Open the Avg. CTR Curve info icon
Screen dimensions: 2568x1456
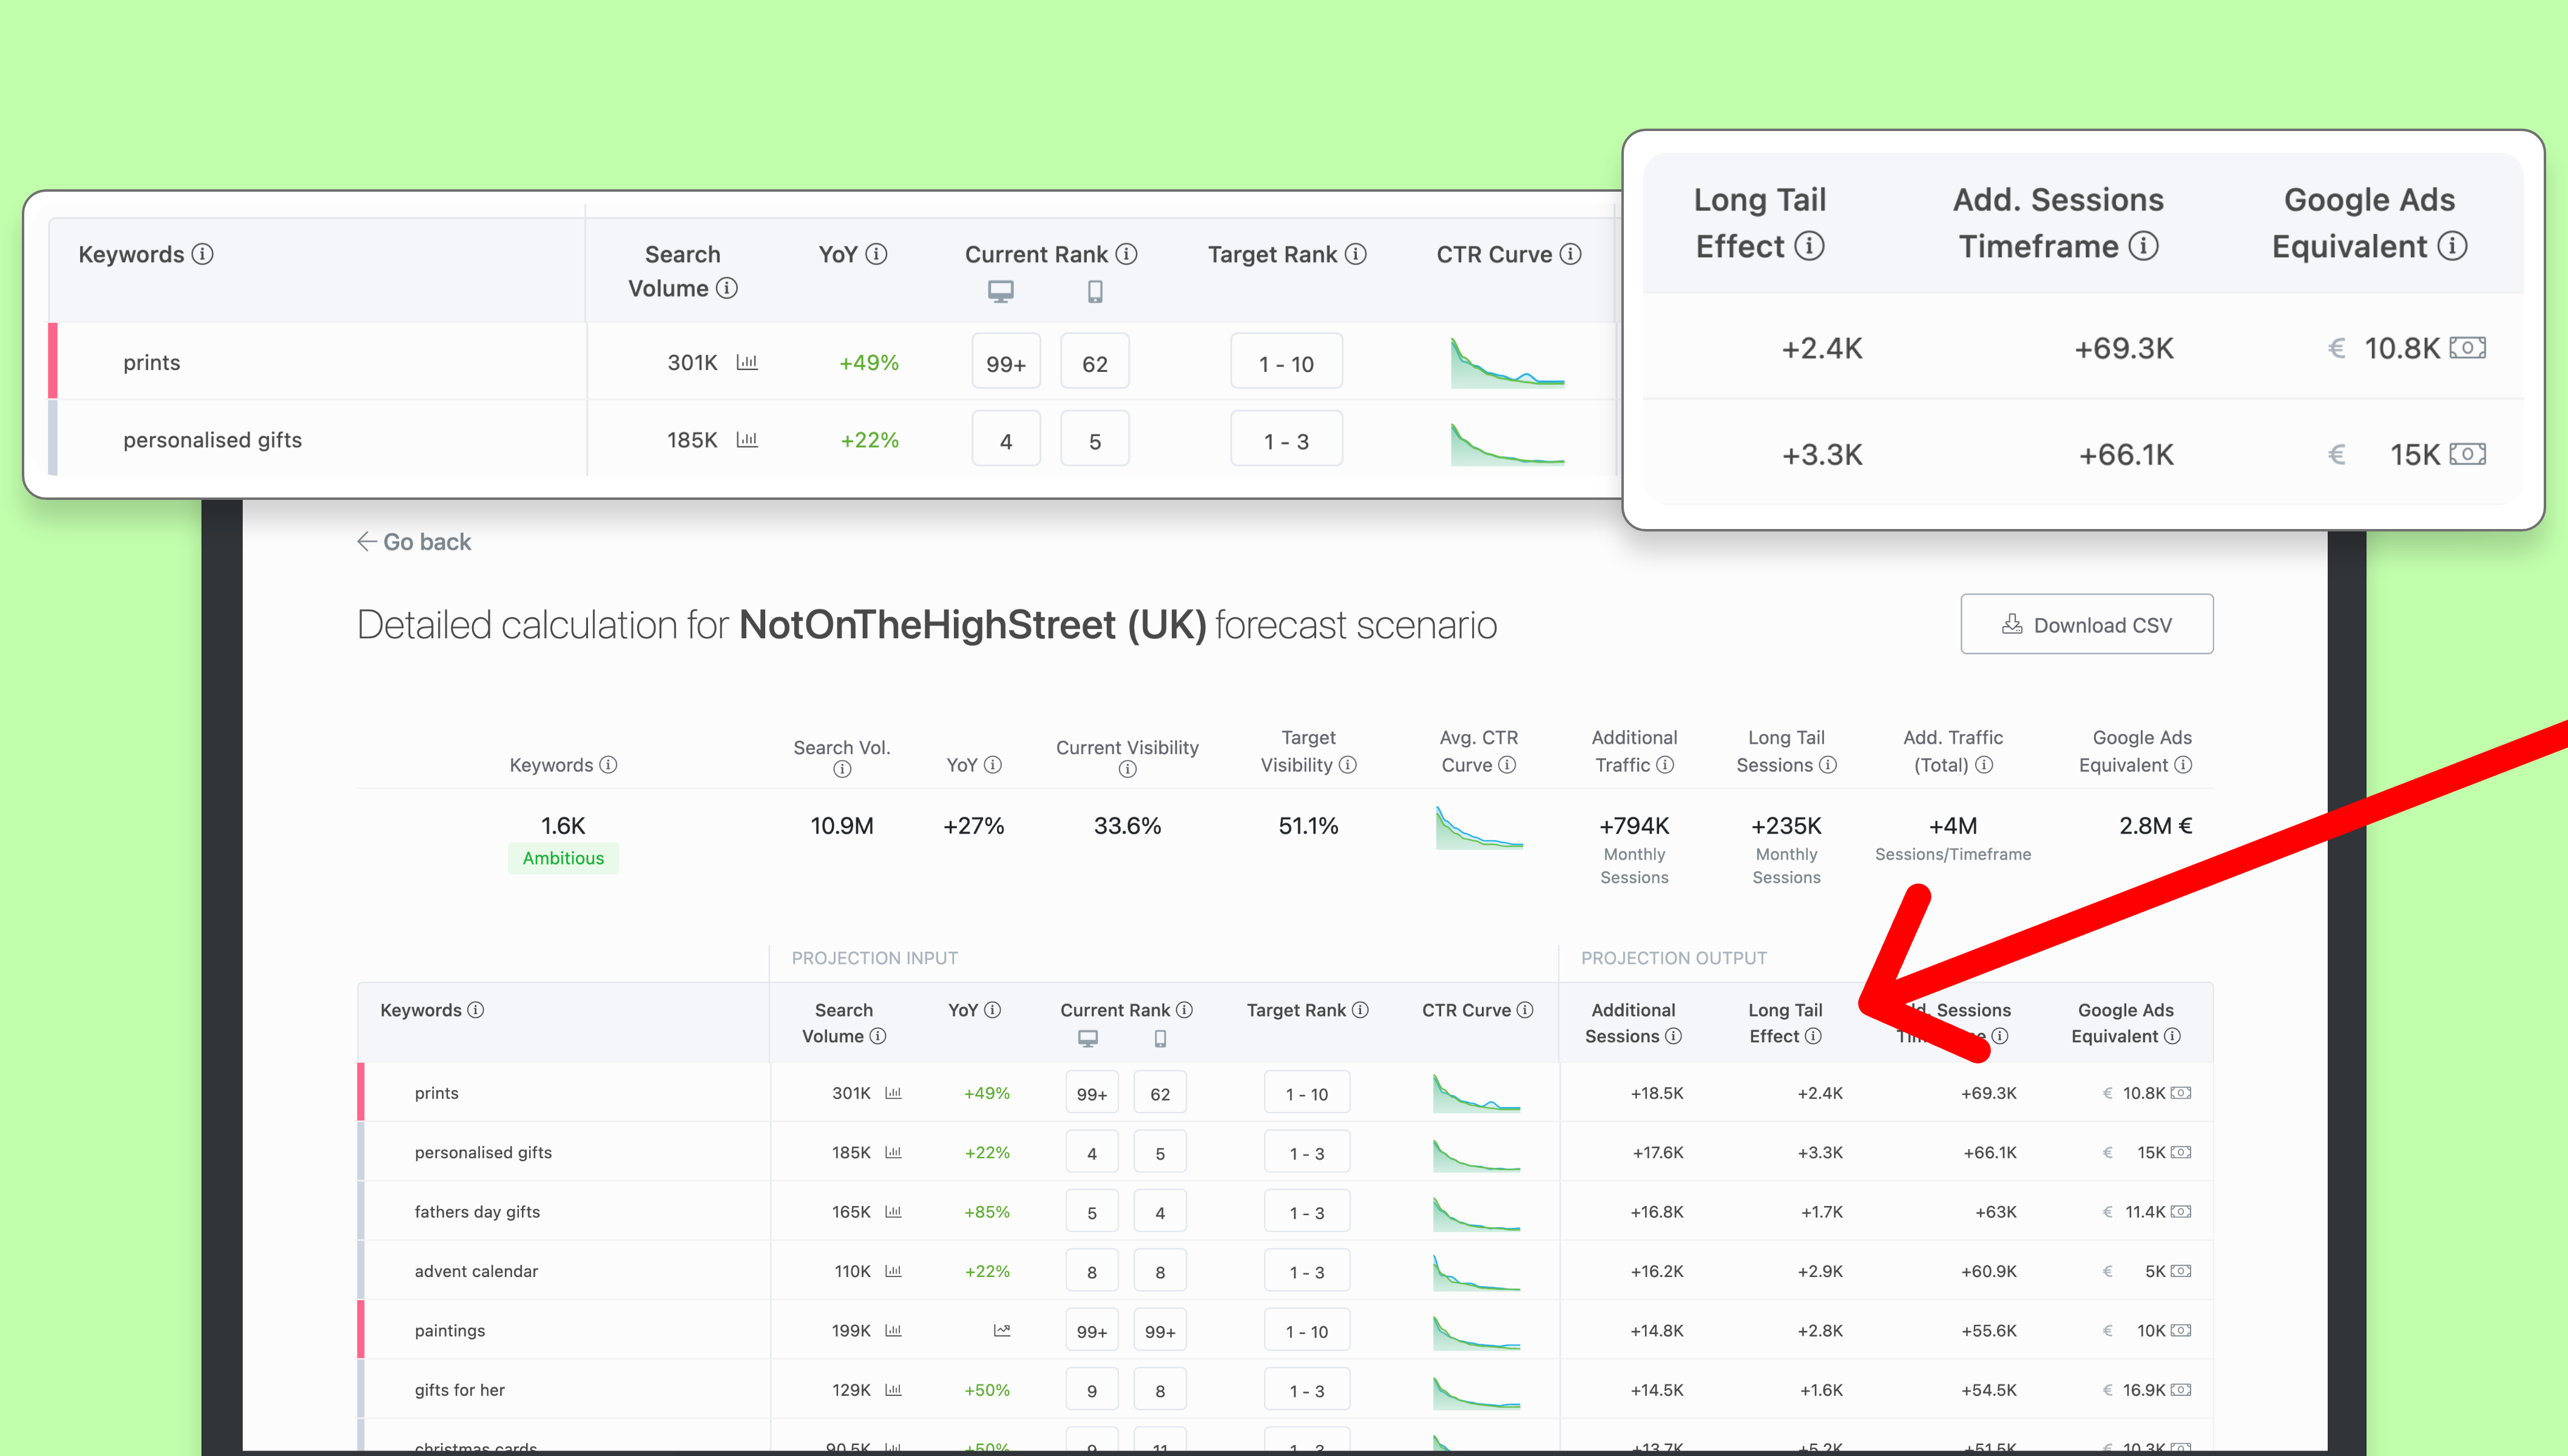1507,765
